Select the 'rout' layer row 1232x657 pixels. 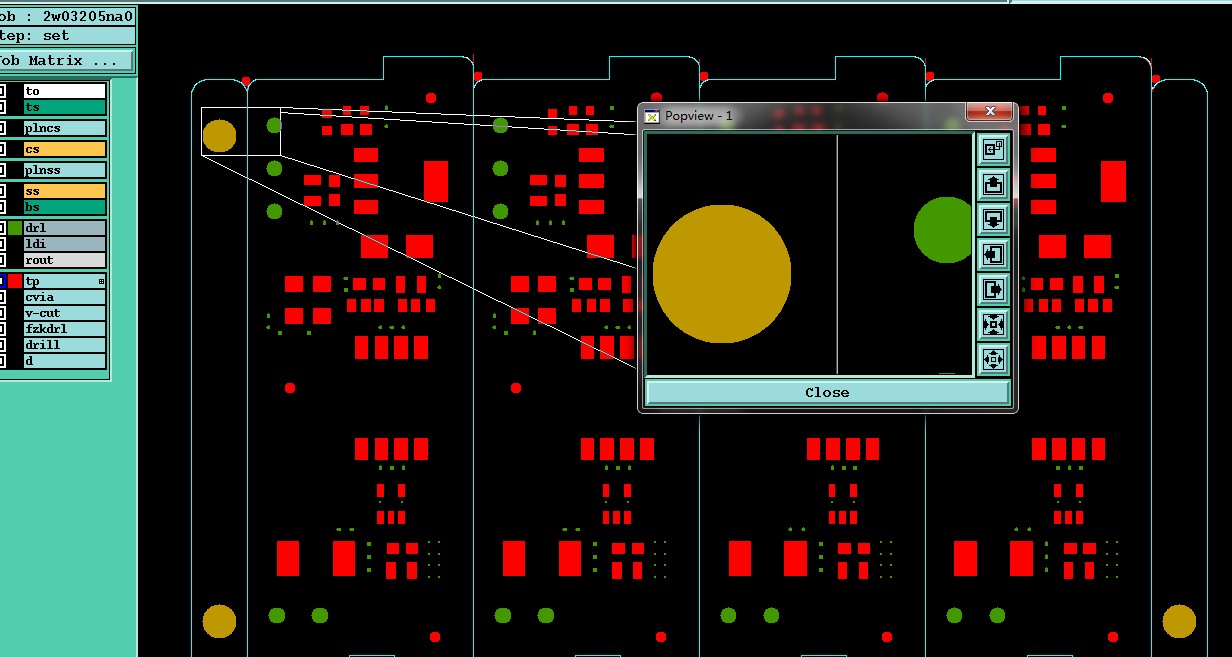click(x=64, y=260)
